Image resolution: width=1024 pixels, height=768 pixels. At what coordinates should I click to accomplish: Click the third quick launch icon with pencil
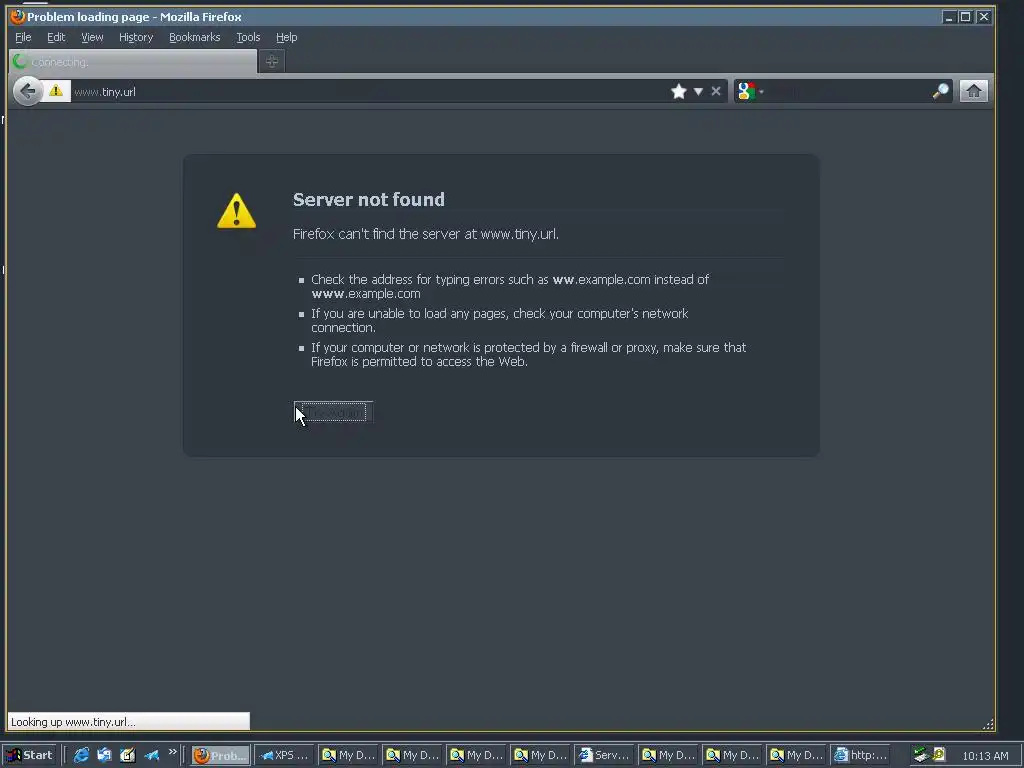point(127,755)
